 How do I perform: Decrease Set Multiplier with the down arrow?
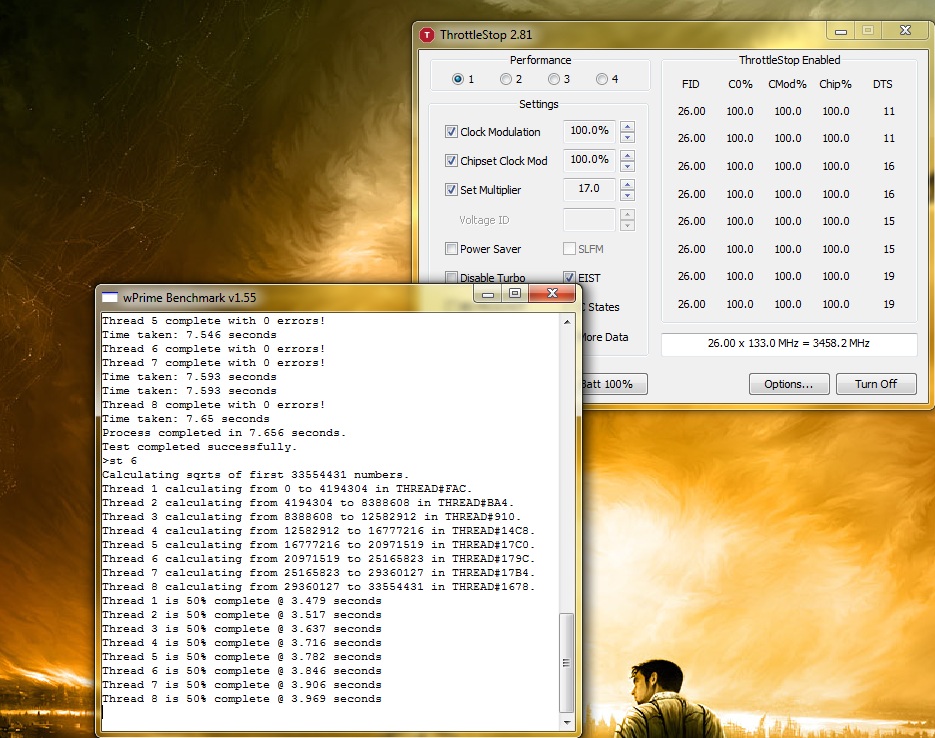(627, 196)
